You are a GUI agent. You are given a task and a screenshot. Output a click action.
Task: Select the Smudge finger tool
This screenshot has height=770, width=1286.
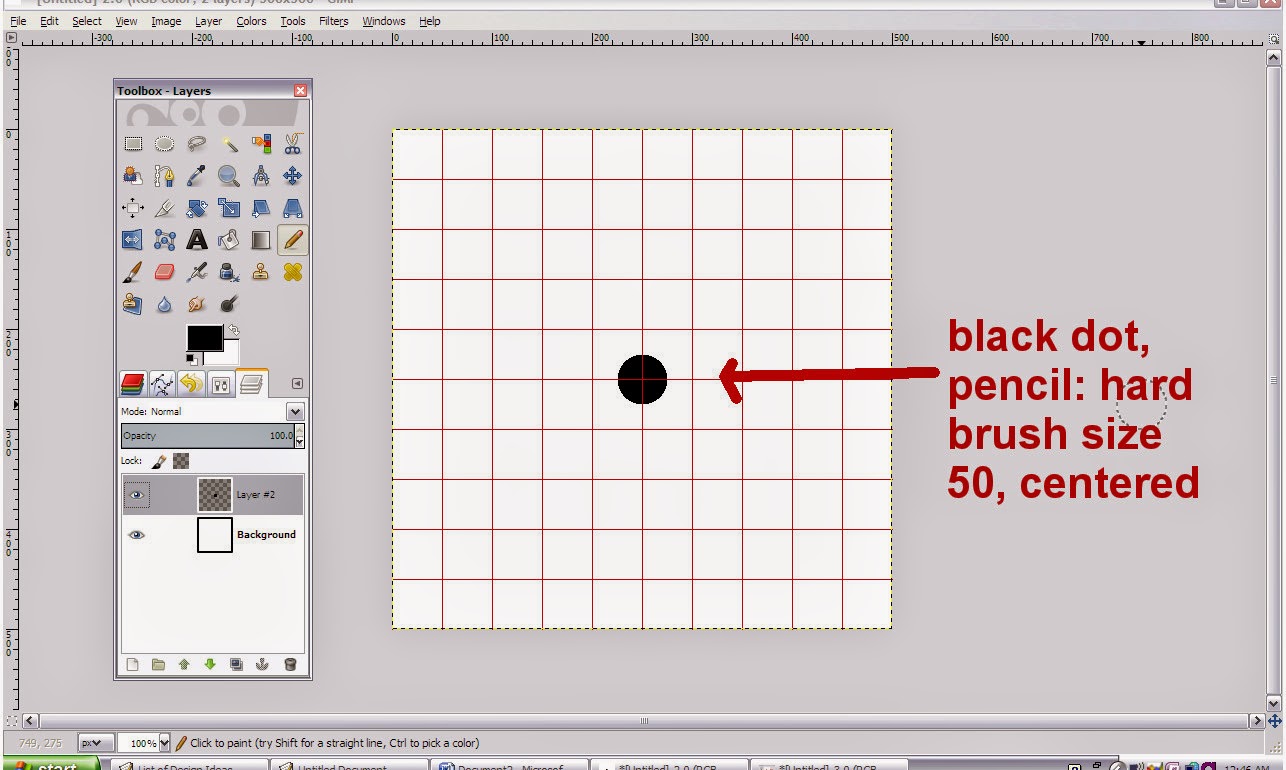[x=197, y=303]
